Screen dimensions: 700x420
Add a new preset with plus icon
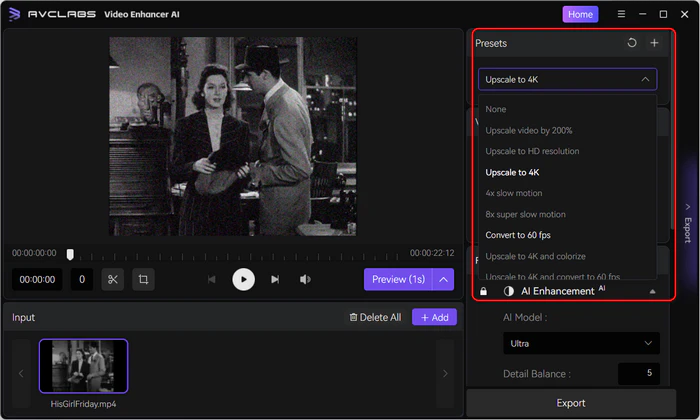coord(654,43)
